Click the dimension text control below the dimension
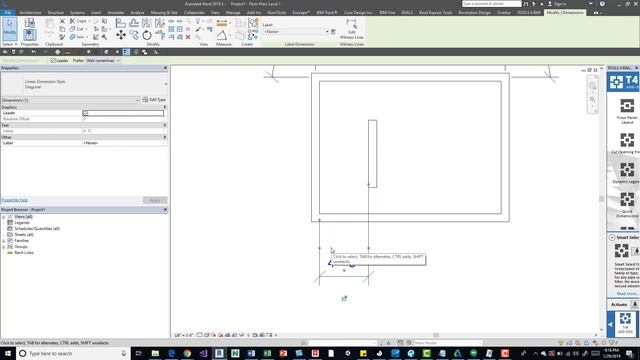The width and height of the screenshot is (640, 360). point(344,299)
